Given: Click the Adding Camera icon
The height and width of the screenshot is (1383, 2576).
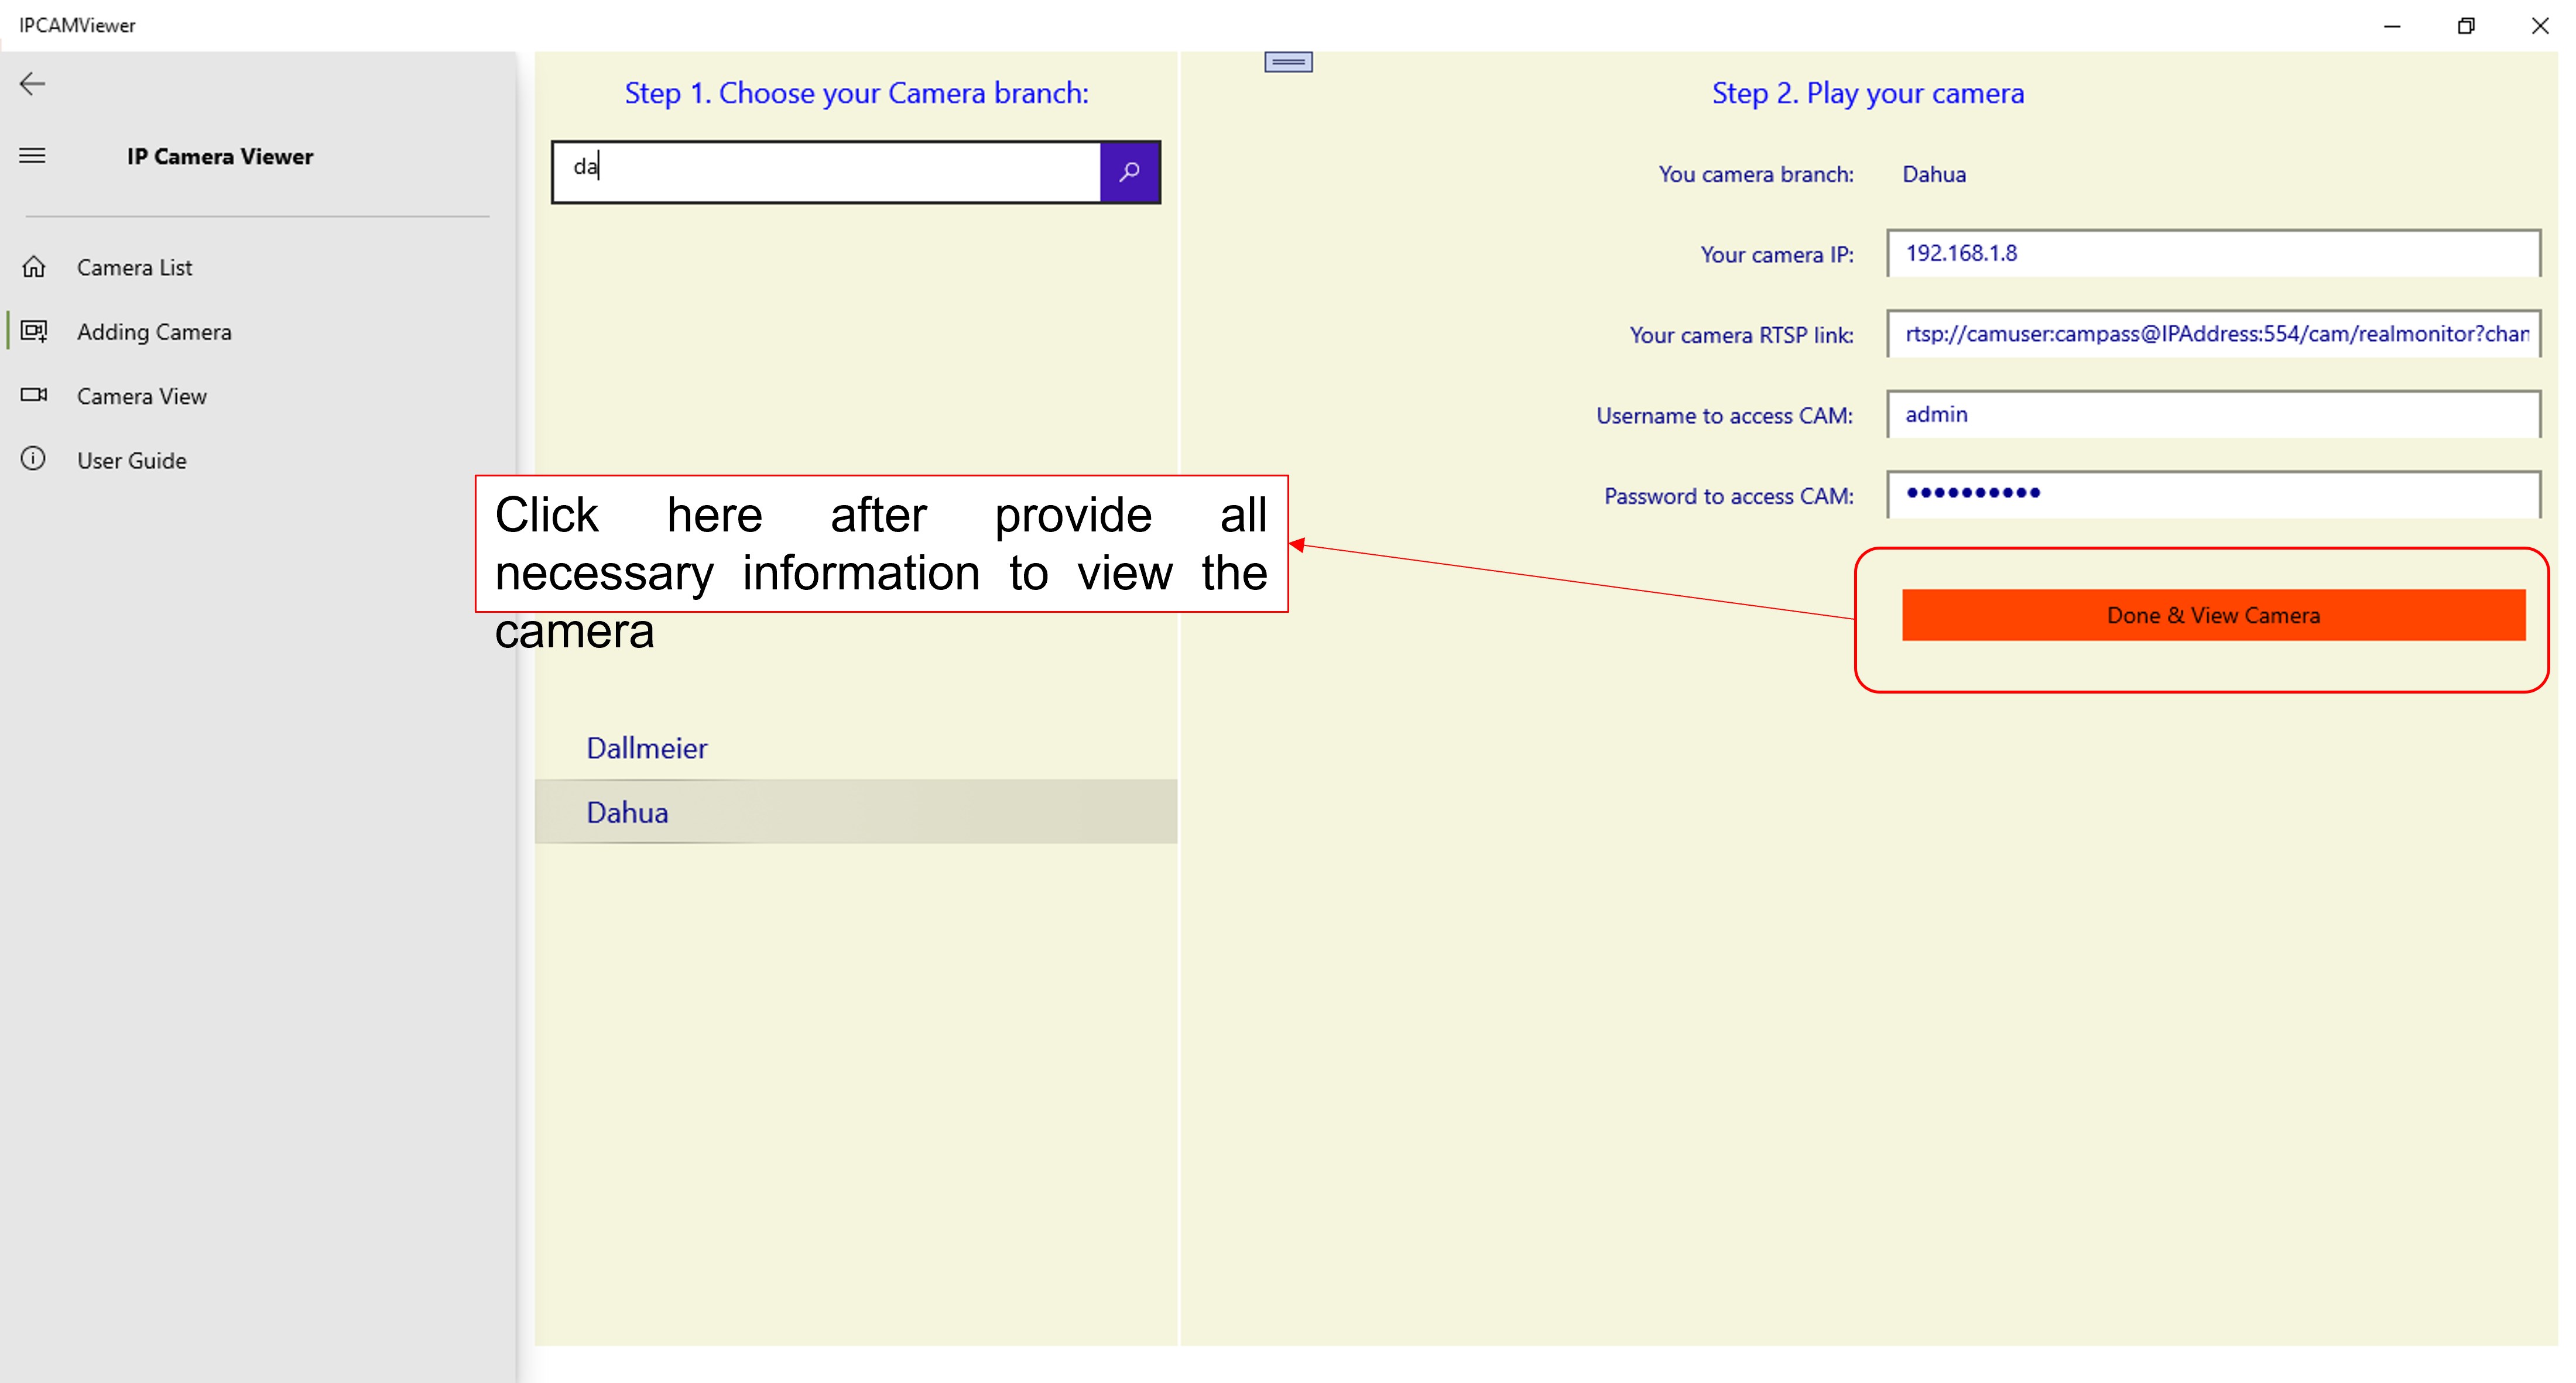Looking at the screenshot, I should coord(34,331).
